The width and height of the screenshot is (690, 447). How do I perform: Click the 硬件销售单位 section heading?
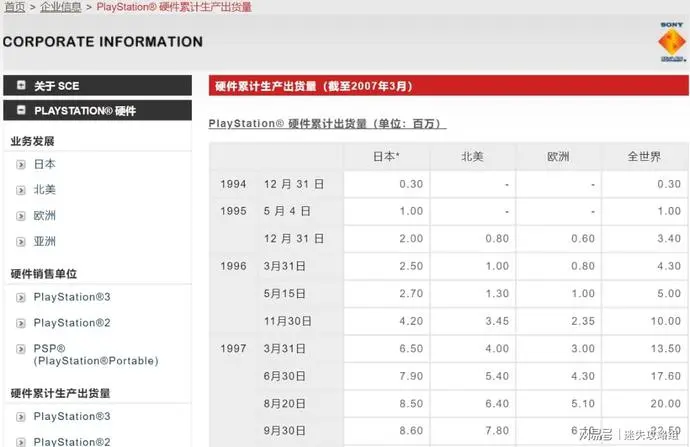coord(44,274)
